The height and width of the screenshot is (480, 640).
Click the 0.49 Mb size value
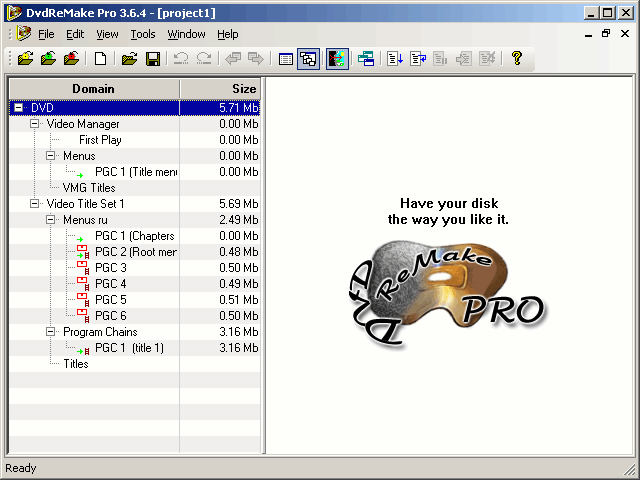[239, 284]
